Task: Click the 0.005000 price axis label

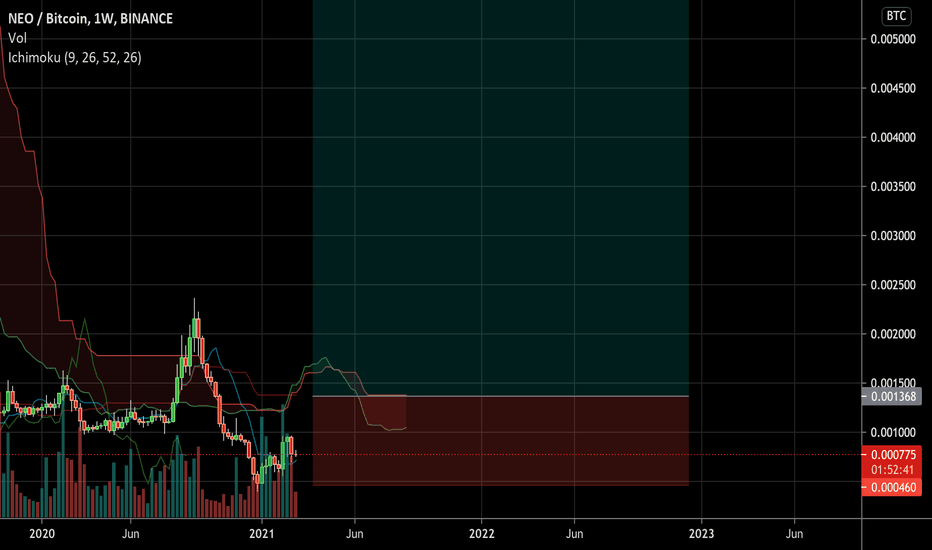Action: (893, 39)
